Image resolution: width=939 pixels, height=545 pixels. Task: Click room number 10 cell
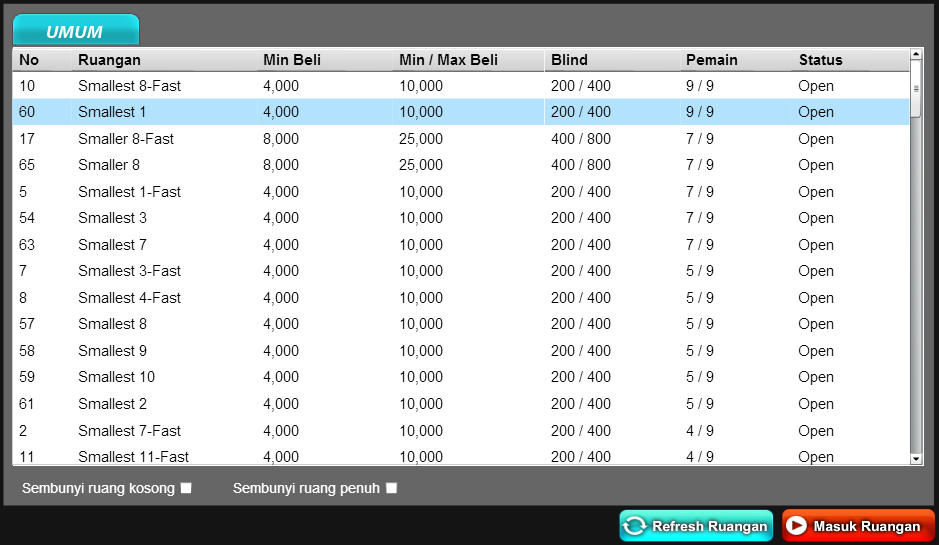coord(27,86)
